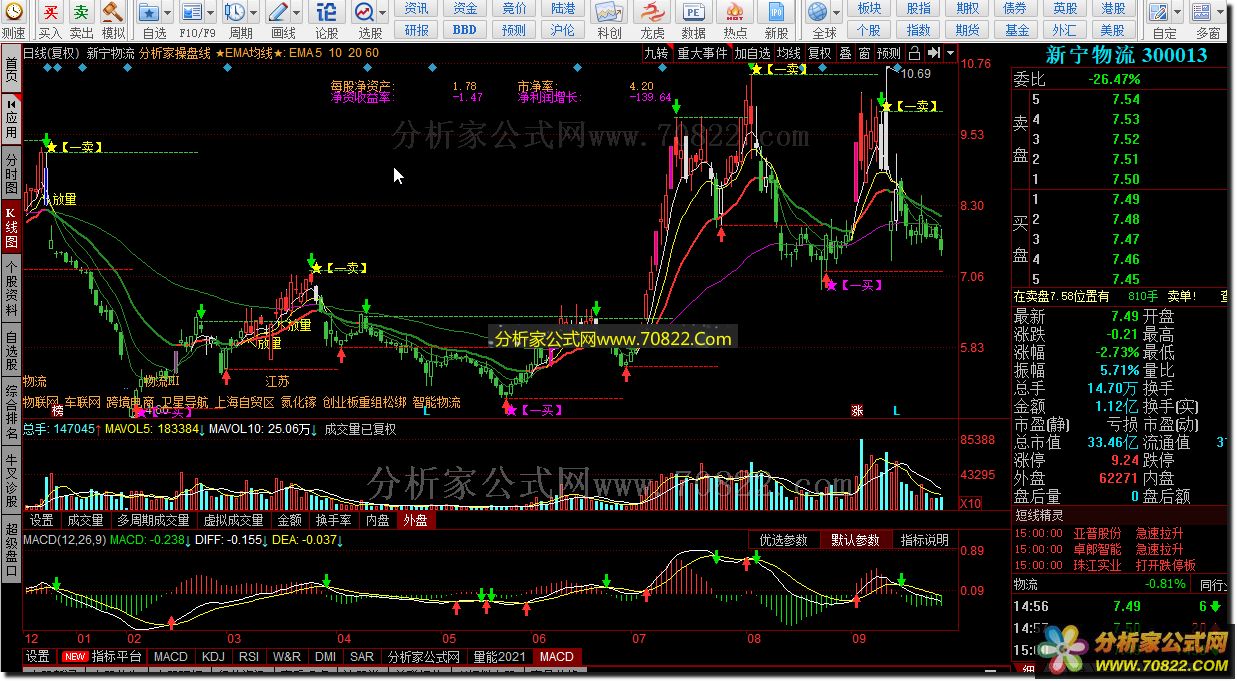The image size is (1237, 681).
Task: Open the 测速 speed test clock icon
Action: pos(13,13)
